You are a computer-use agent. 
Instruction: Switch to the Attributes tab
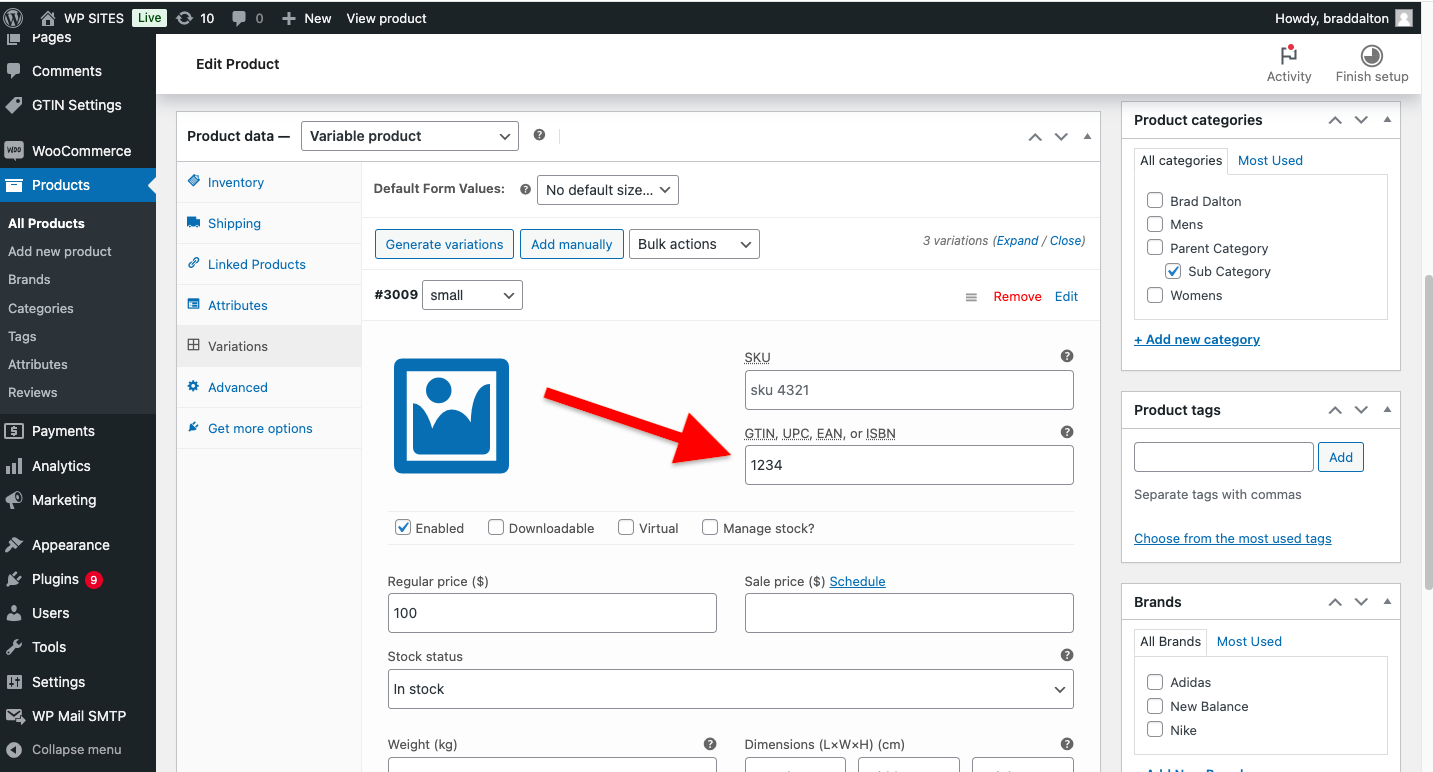click(237, 305)
